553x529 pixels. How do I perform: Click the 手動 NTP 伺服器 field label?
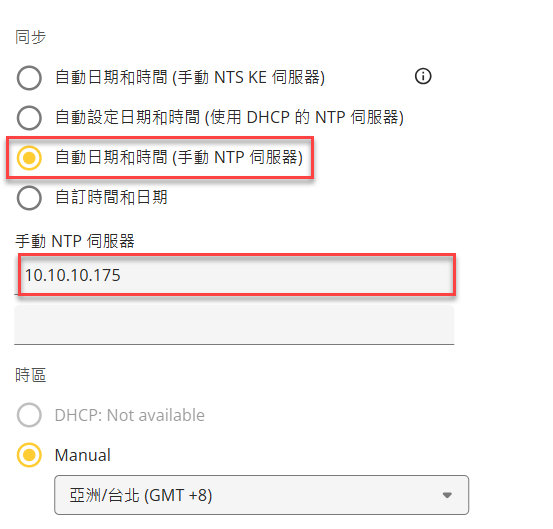[x=75, y=241]
